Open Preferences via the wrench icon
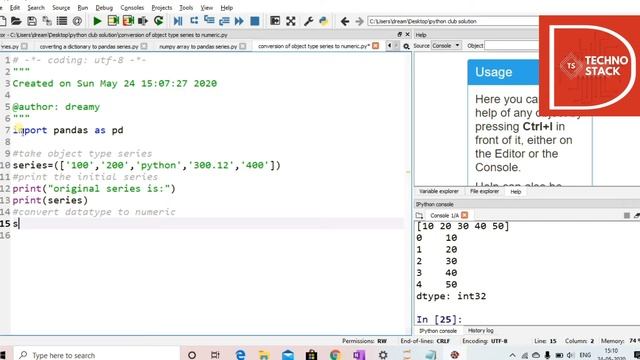 point(308,21)
